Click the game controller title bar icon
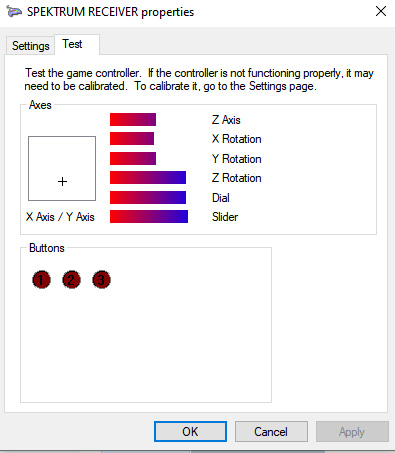Screen dimensions: 395x453 (14, 12)
